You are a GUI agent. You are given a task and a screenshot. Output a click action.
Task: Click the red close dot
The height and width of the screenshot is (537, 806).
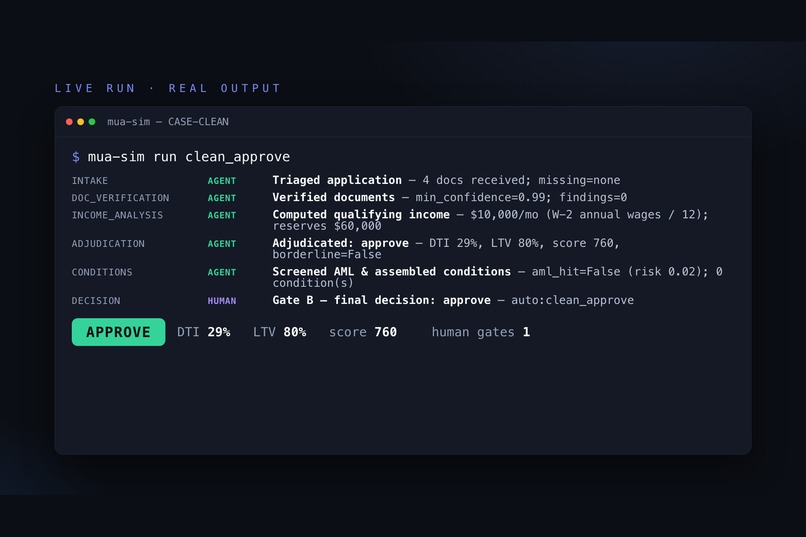[x=69, y=122]
